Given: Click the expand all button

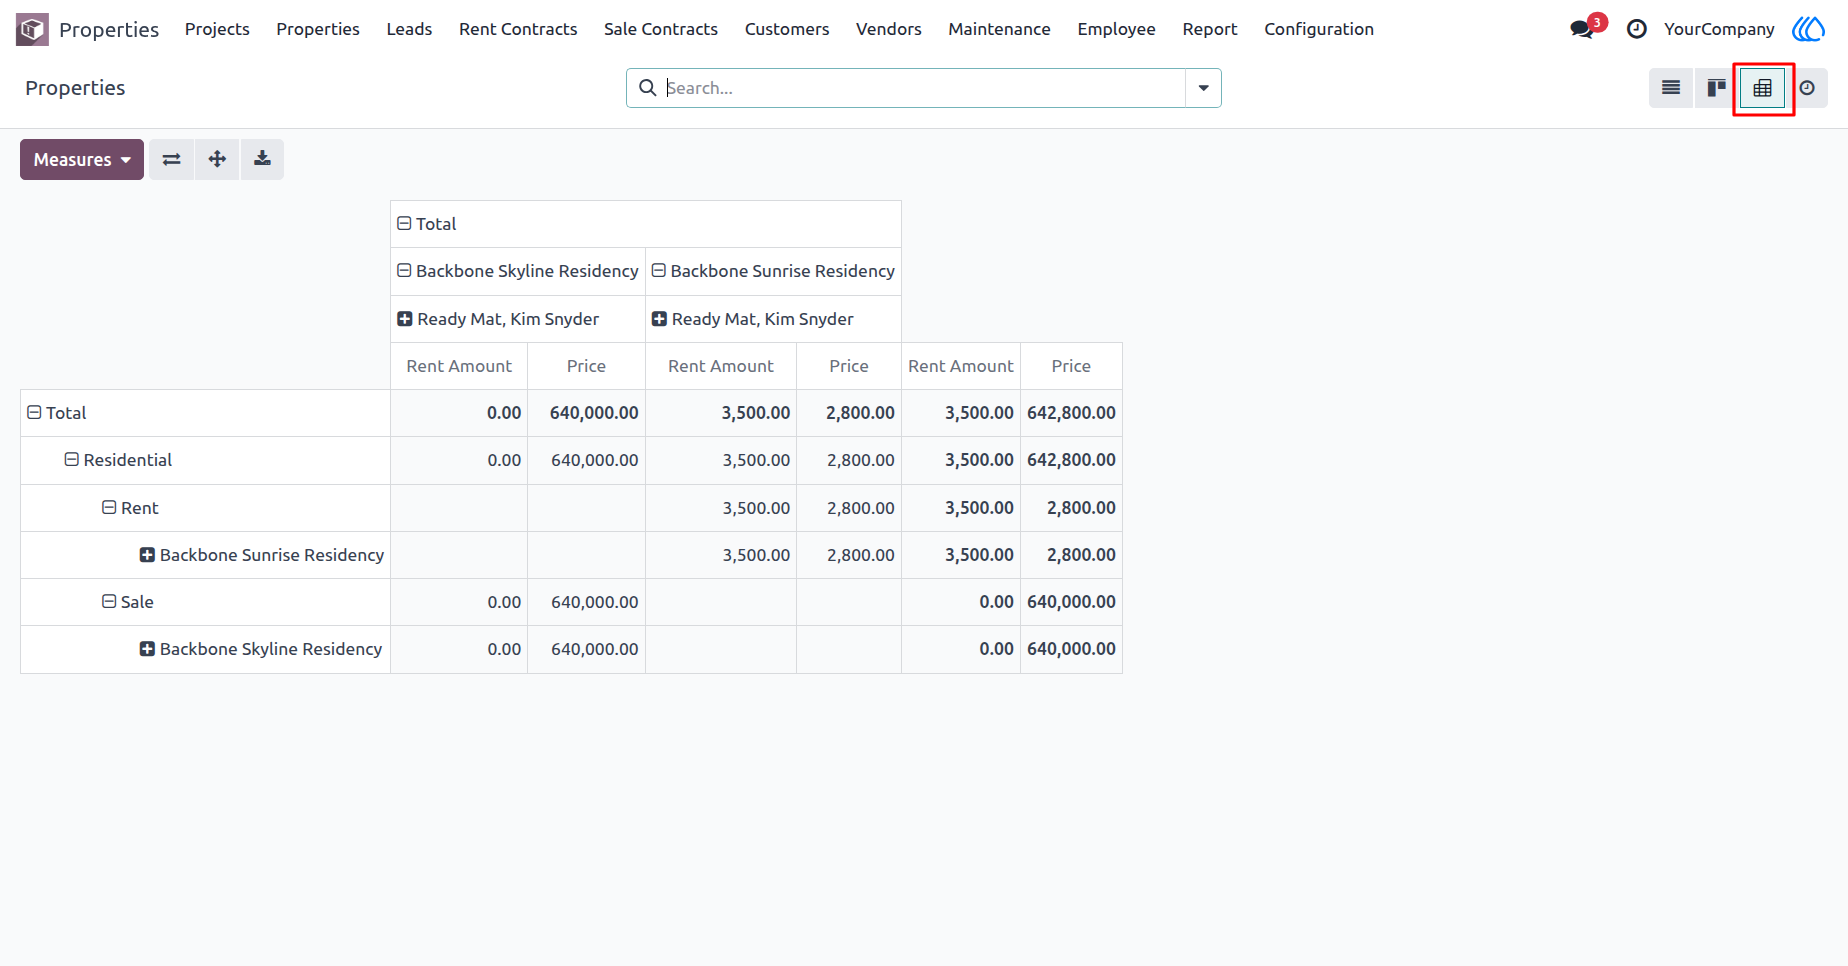Looking at the screenshot, I should [217, 159].
